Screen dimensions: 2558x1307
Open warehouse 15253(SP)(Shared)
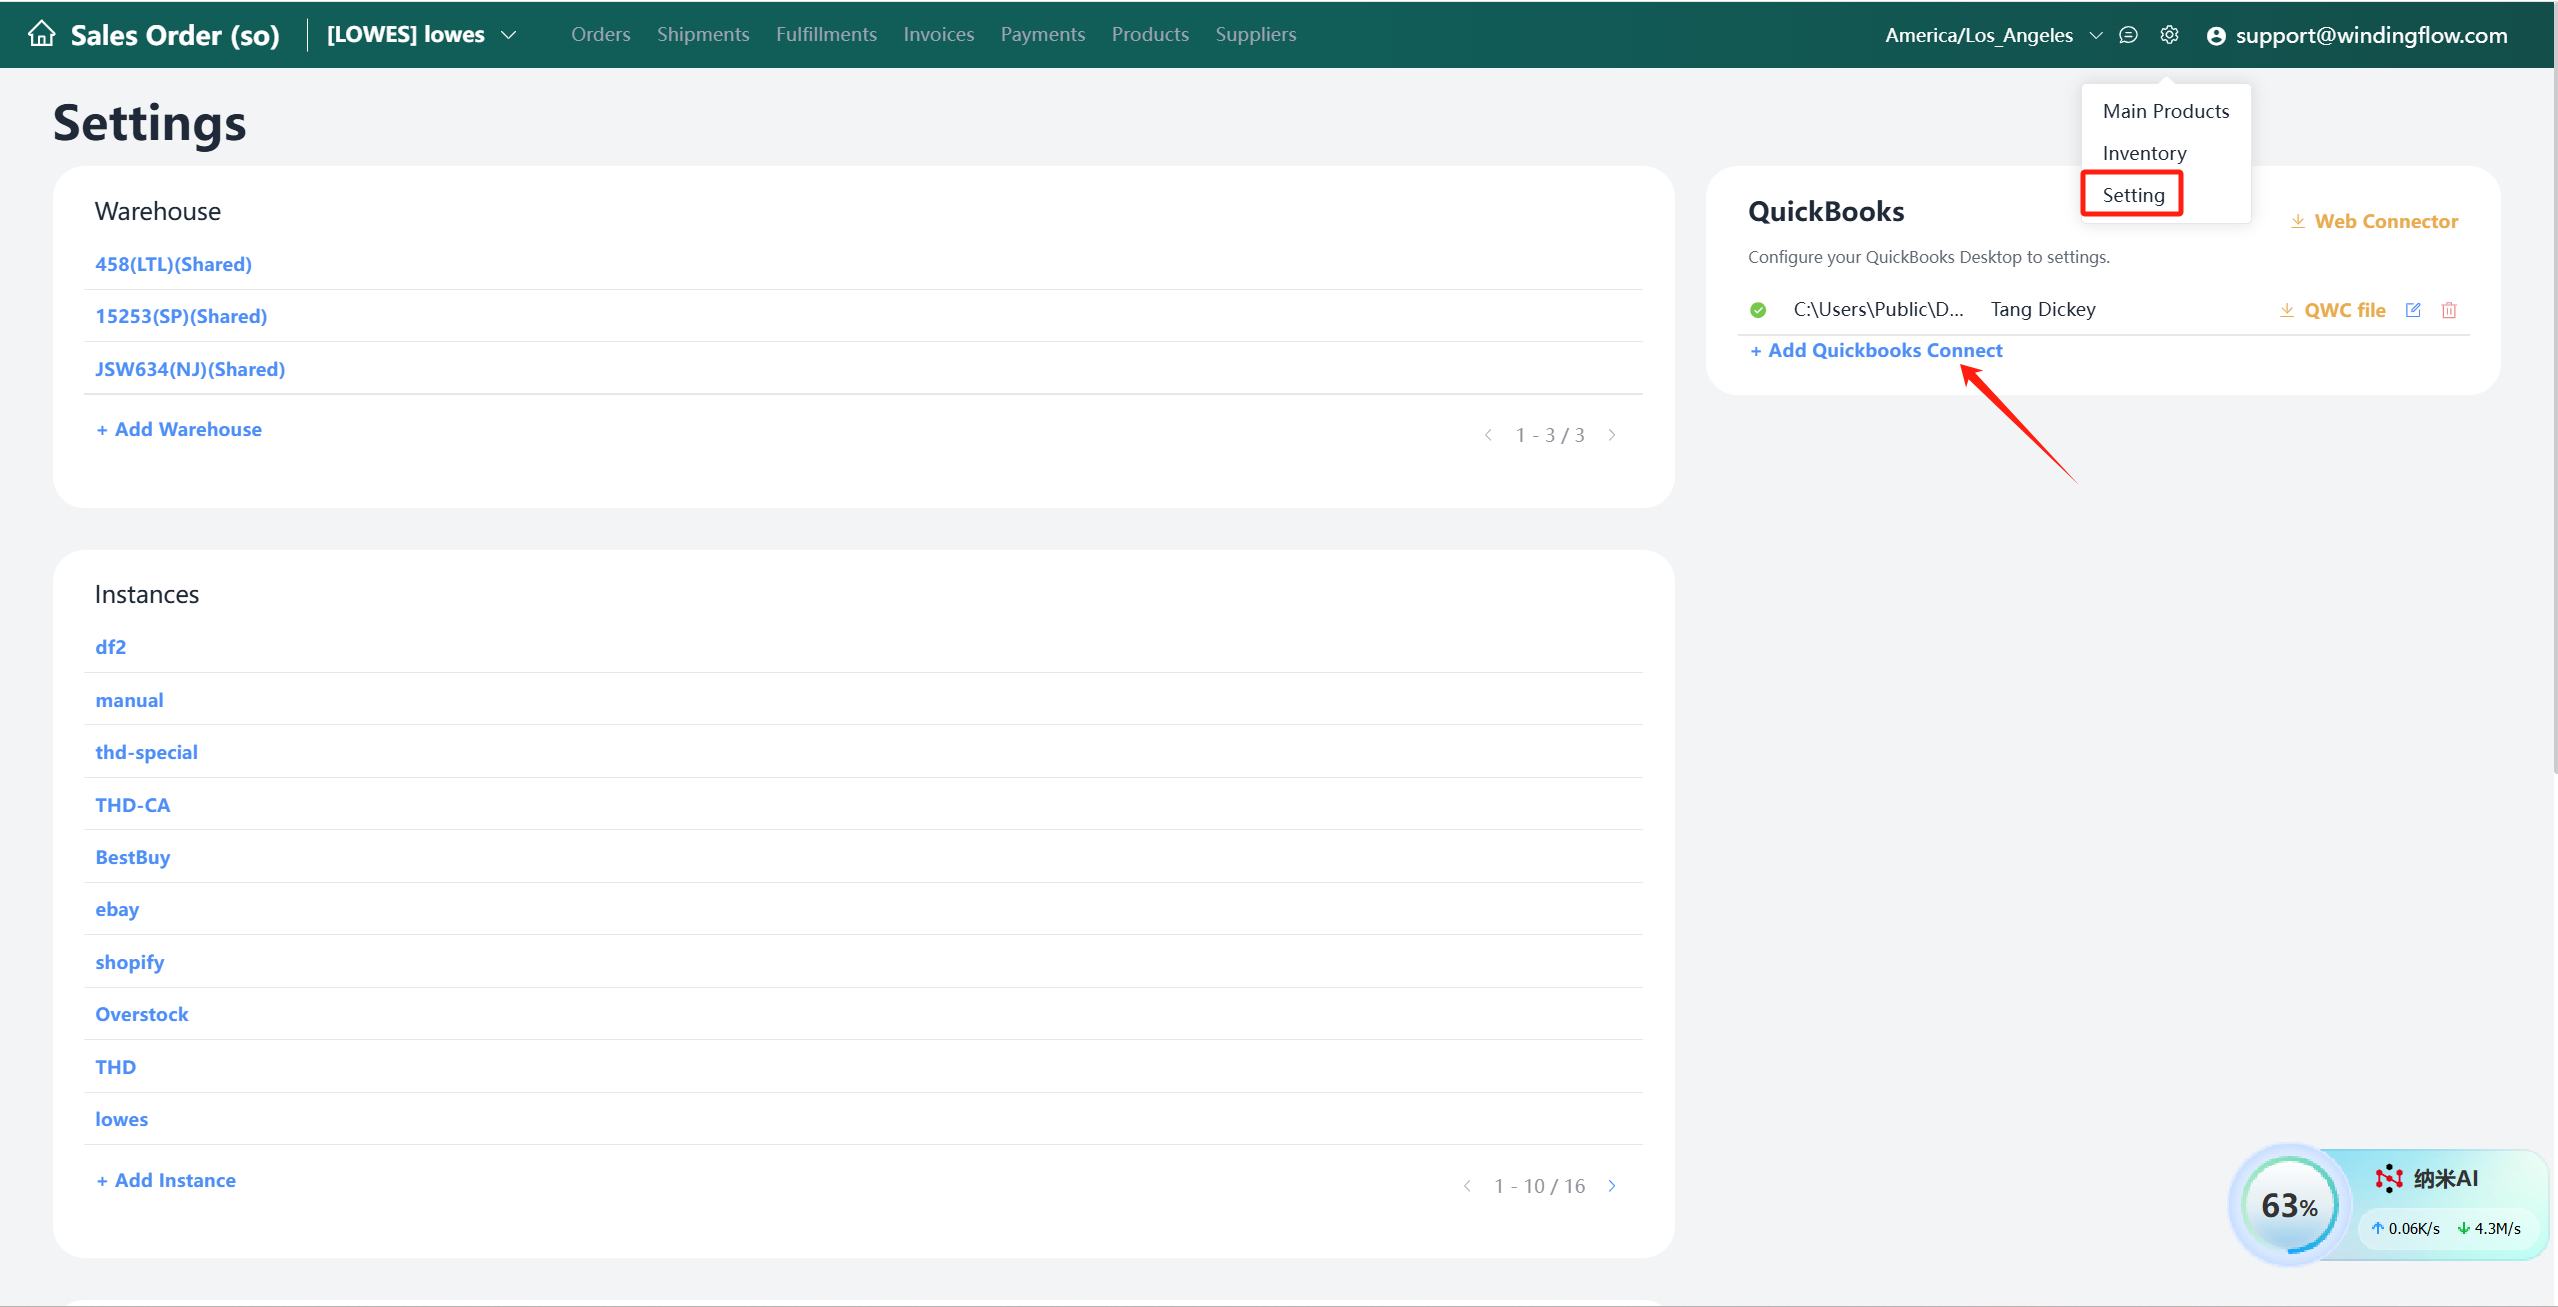coord(181,316)
